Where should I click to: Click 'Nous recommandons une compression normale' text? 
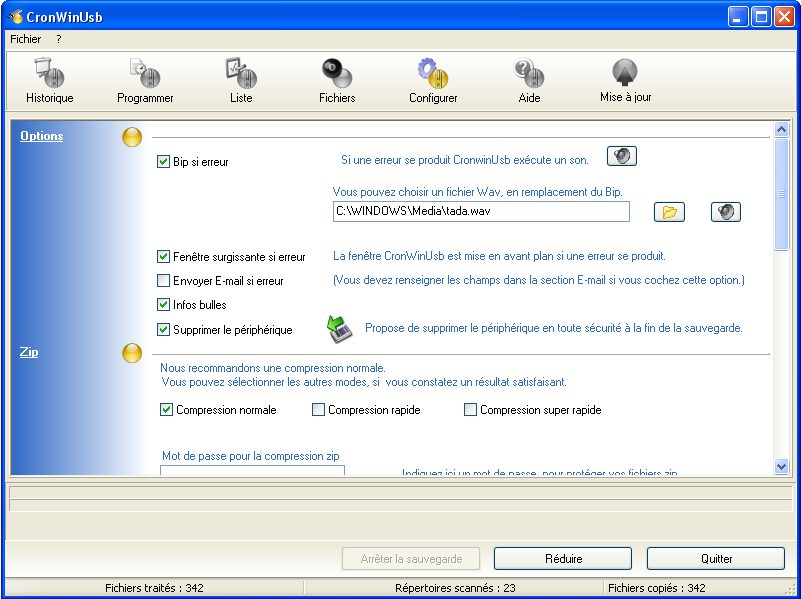click(273, 368)
